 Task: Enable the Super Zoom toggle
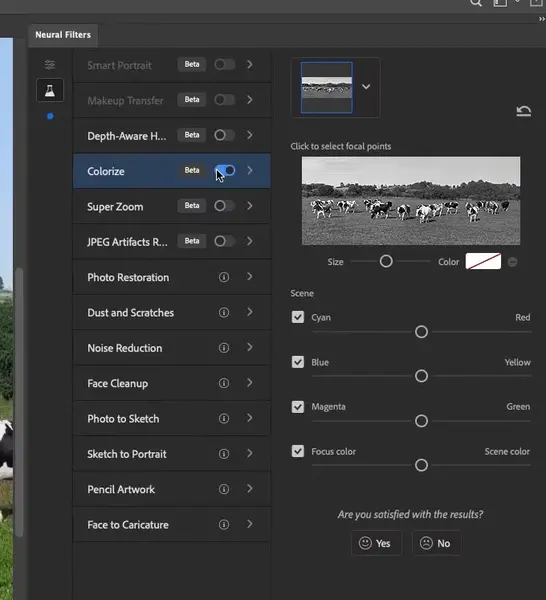[x=225, y=206]
